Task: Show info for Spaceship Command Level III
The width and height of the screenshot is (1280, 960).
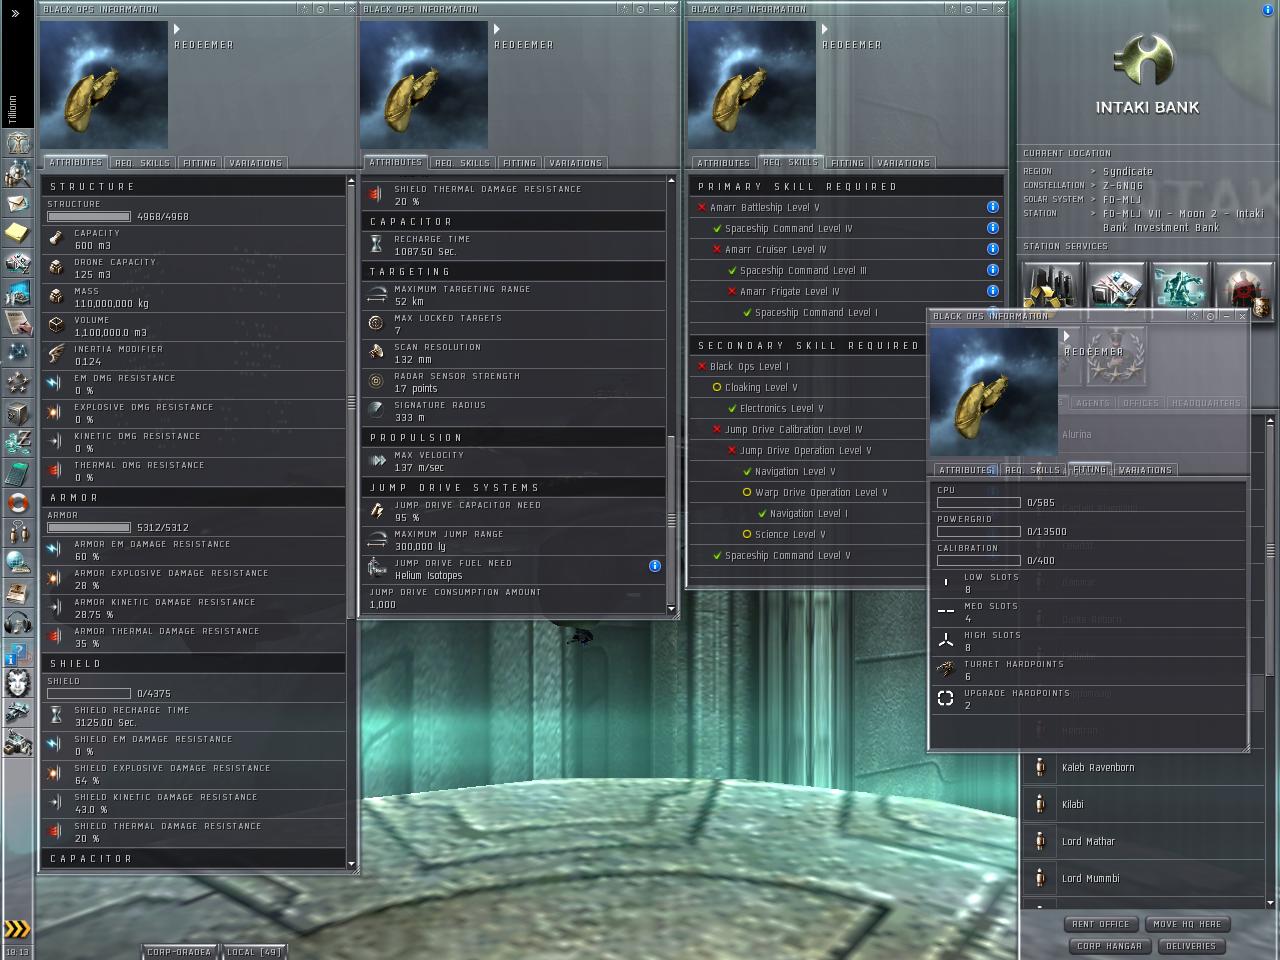Action: (x=992, y=270)
